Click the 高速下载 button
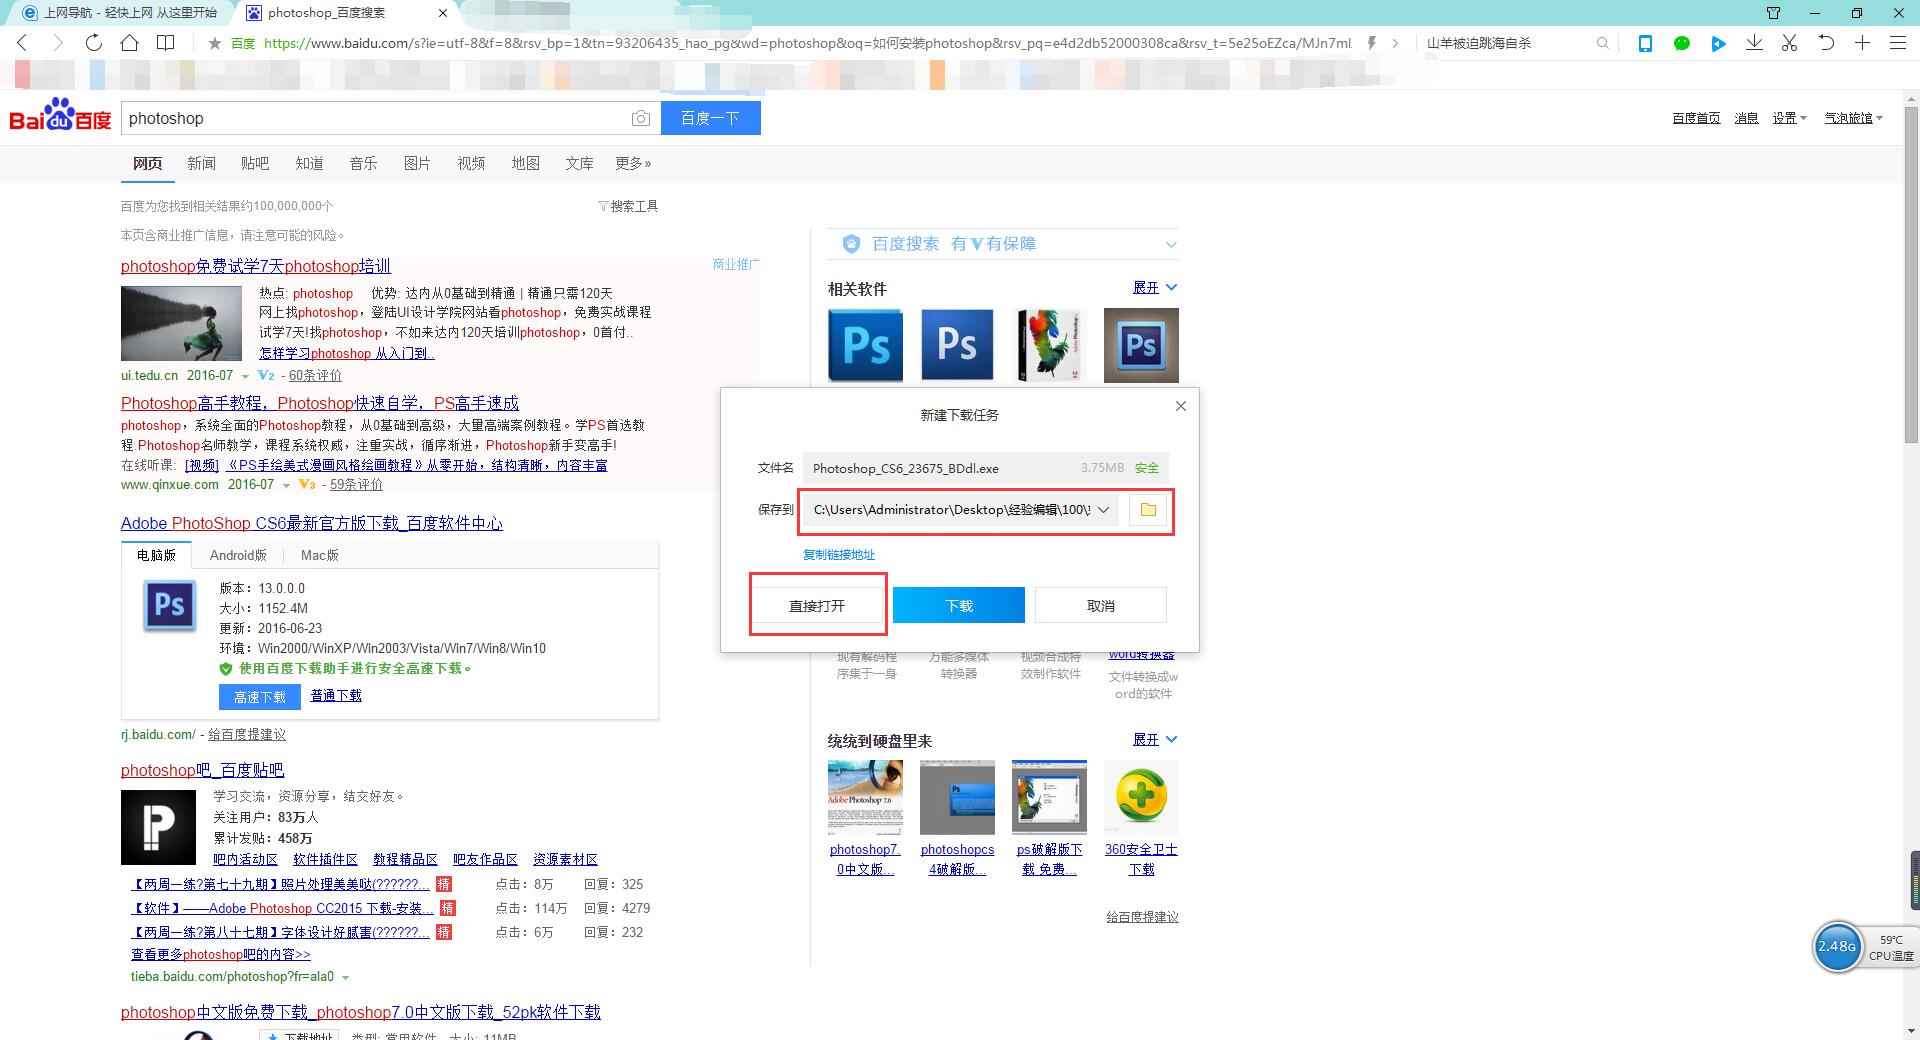Viewport: 1920px width, 1040px height. [x=260, y=697]
